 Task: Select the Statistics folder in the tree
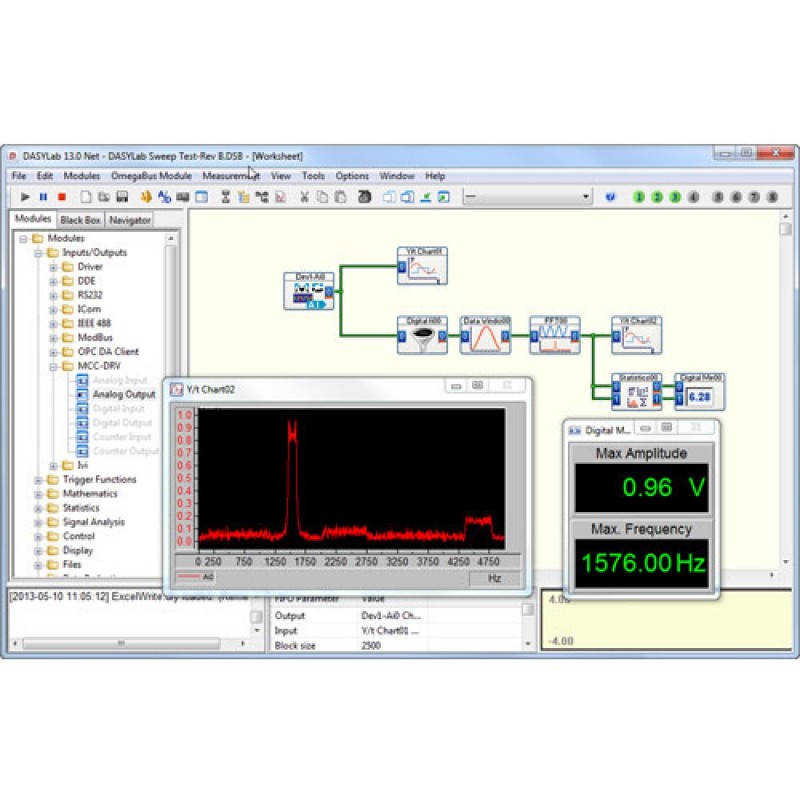coord(81,508)
